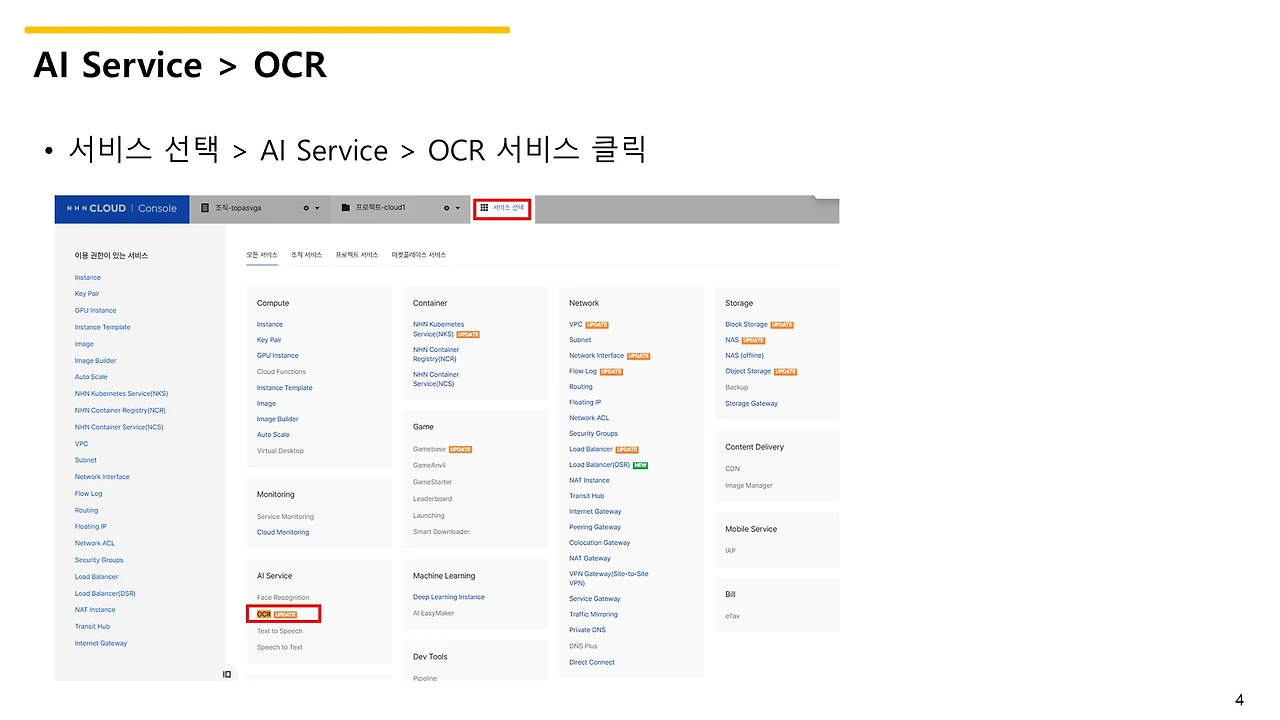This screenshot has height=720, width=1280.
Task: Open Service Monitoring under Monitoring
Action: click(x=285, y=516)
